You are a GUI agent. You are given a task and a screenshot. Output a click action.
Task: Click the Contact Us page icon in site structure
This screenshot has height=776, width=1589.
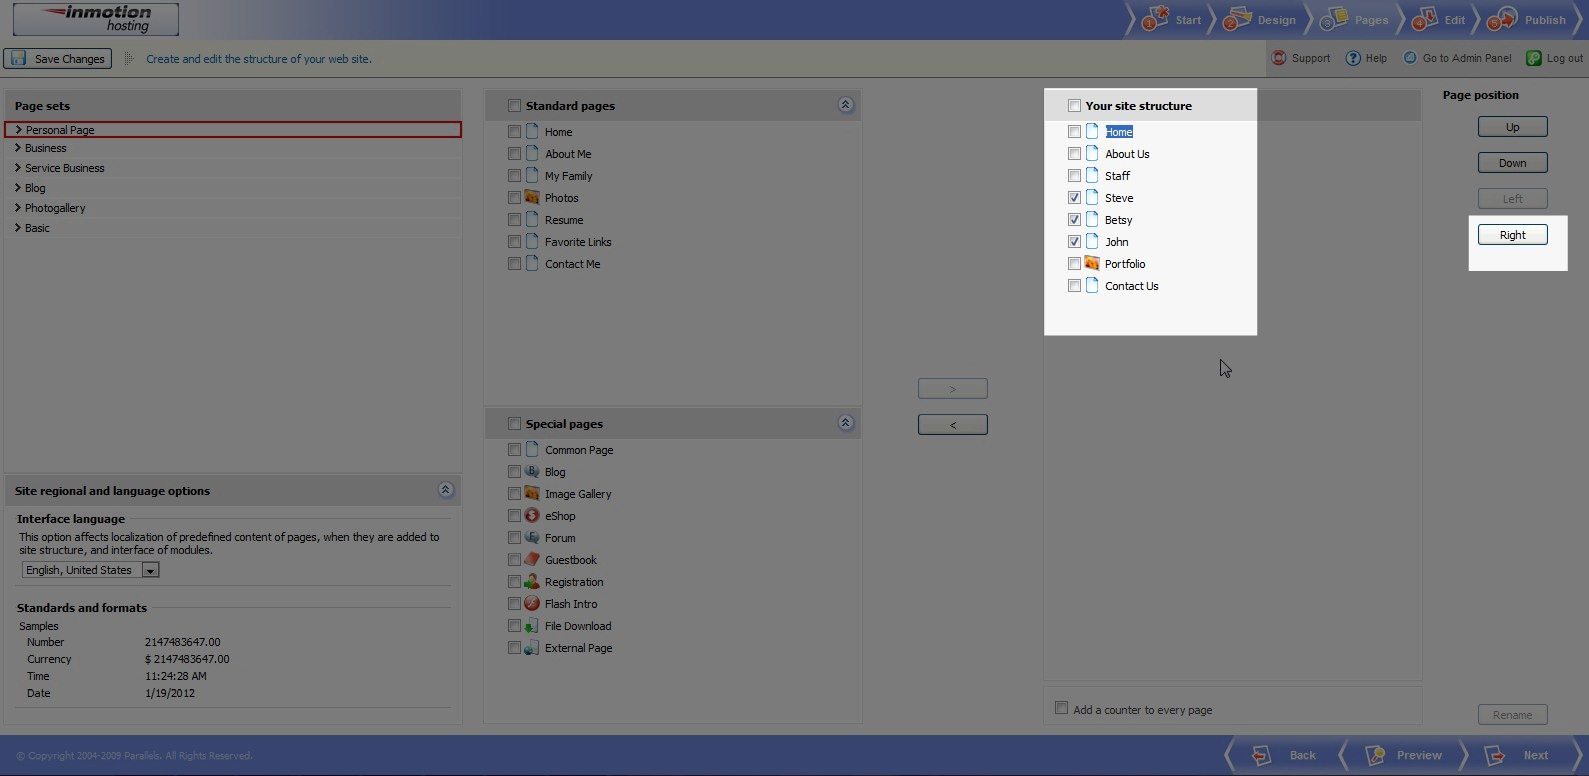pos(1092,286)
